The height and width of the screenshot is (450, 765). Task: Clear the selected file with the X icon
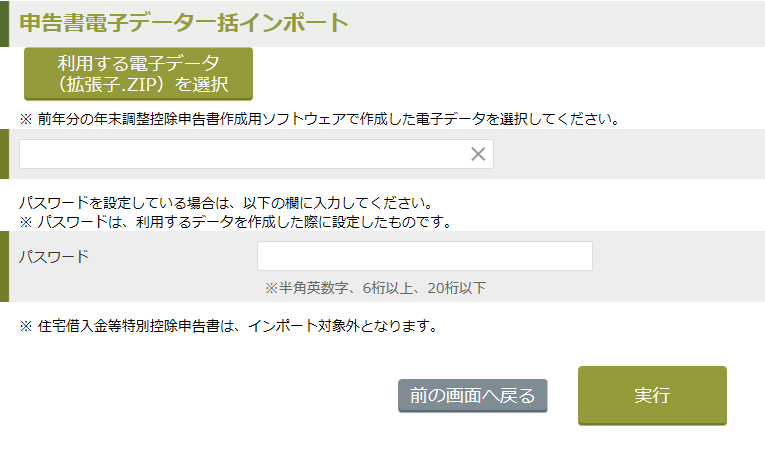(x=478, y=154)
